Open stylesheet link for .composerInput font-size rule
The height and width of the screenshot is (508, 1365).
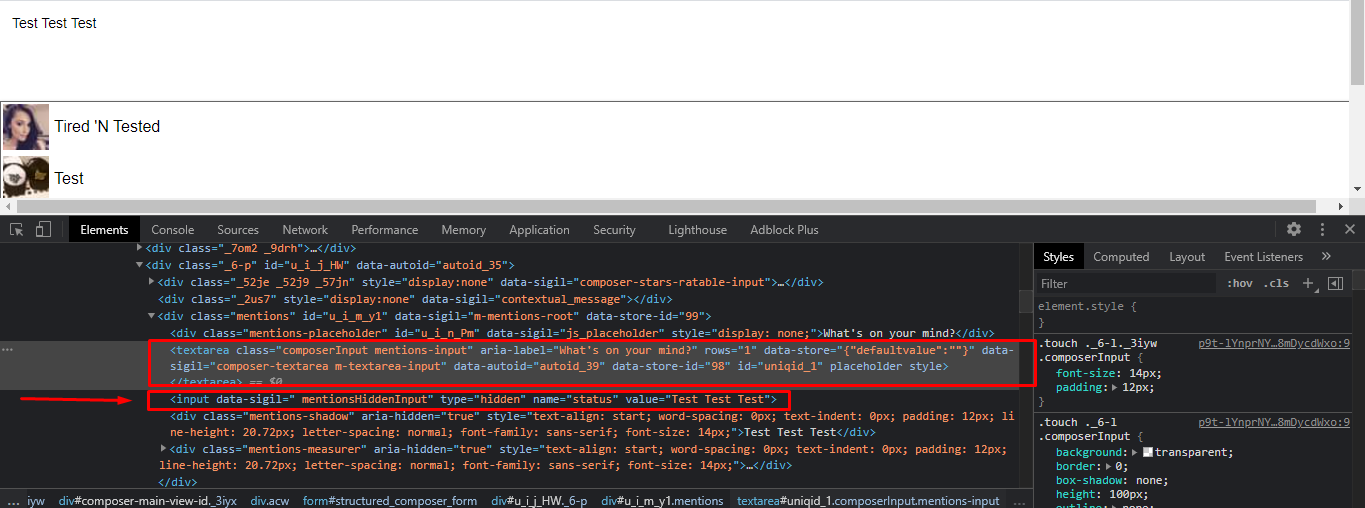(1274, 343)
